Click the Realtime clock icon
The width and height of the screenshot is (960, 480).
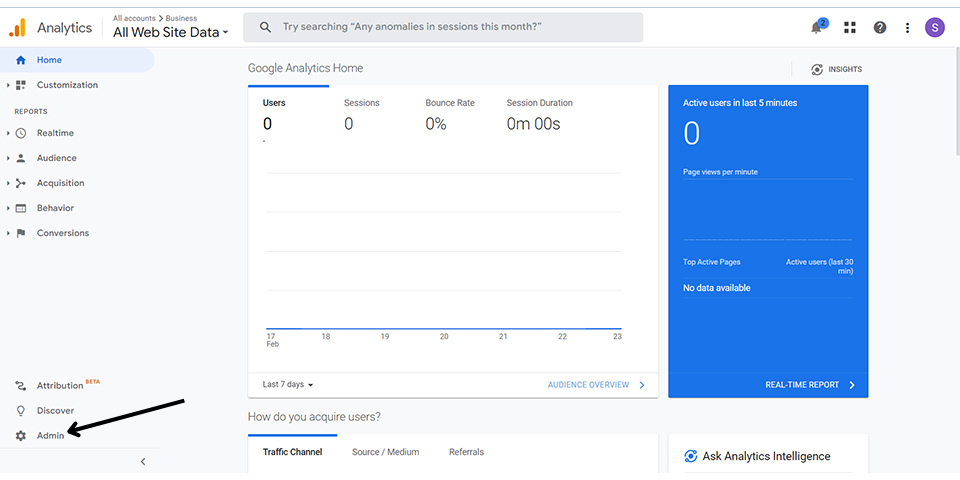(x=21, y=133)
